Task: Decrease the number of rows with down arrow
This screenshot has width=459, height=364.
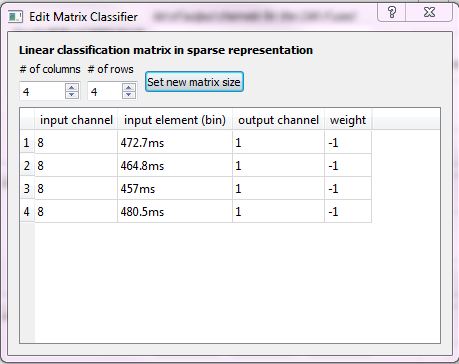Action: click(129, 95)
